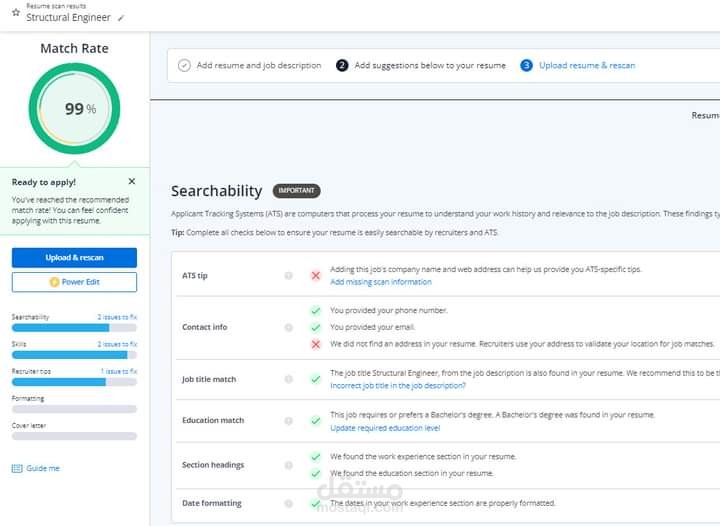Click the Contact info row label
Viewport: 720px width, 526px height.
(204, 327)
